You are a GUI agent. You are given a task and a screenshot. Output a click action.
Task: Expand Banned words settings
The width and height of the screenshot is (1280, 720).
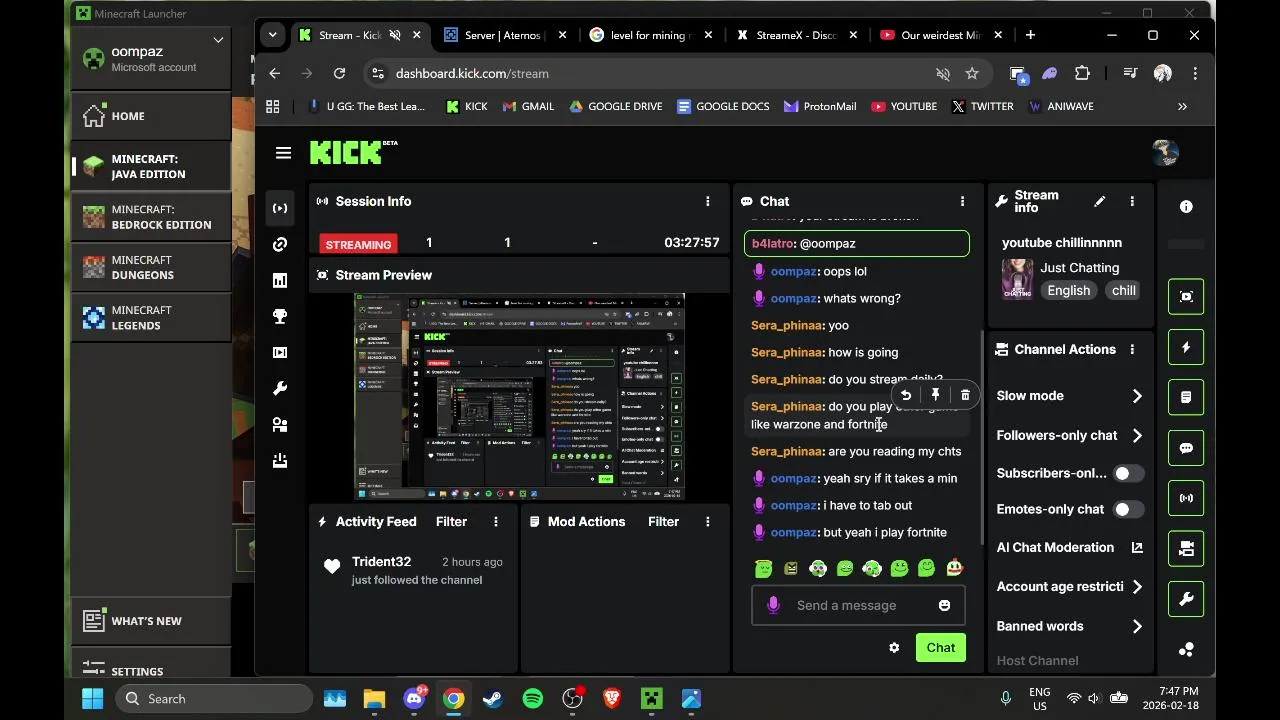tap(1137, 626)
